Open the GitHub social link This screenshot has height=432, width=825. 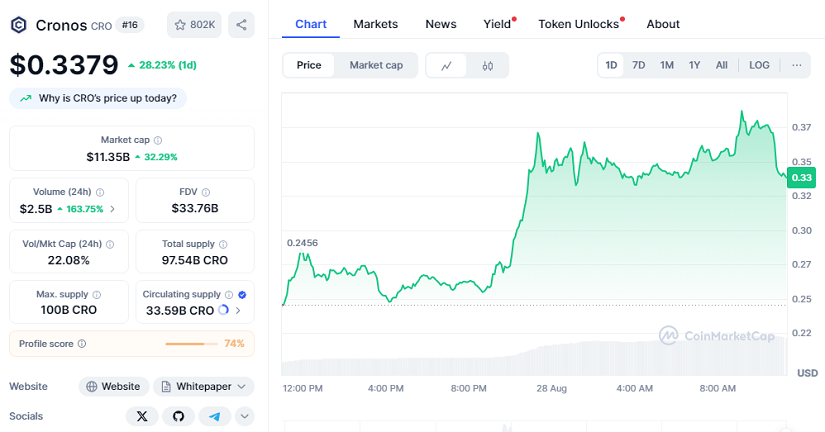click(178, 416)
